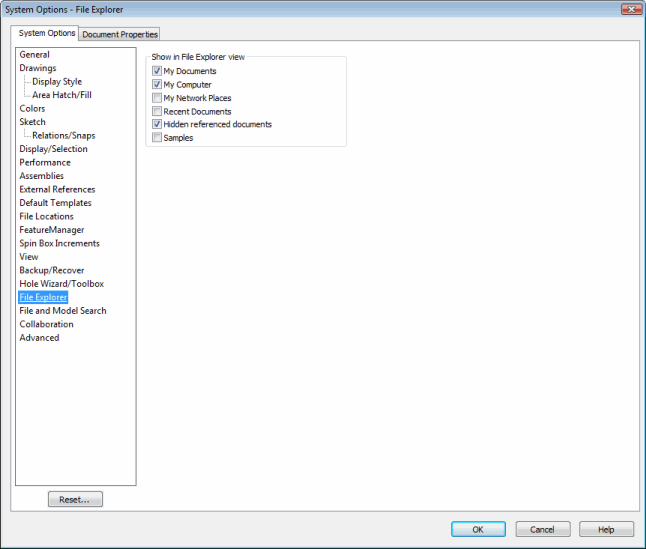Select Display Style under Drawings

tap(57, 82)
